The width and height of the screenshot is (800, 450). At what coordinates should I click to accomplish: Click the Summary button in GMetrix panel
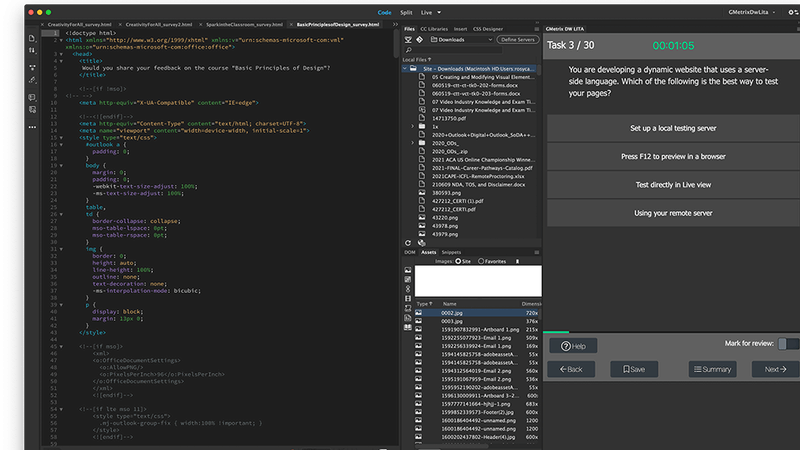pyautogui.click(x=712, y=369)
